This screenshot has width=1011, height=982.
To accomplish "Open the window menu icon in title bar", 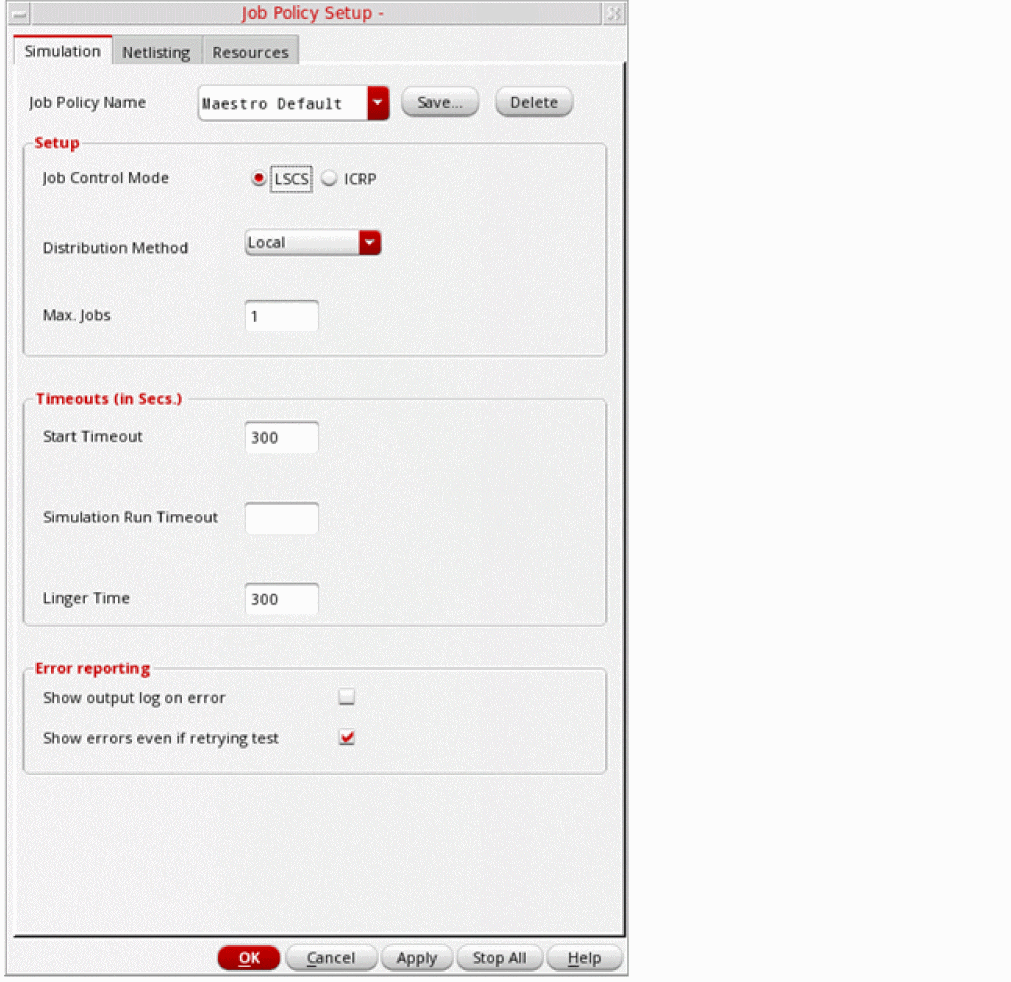I will click(x=20, y=13).
